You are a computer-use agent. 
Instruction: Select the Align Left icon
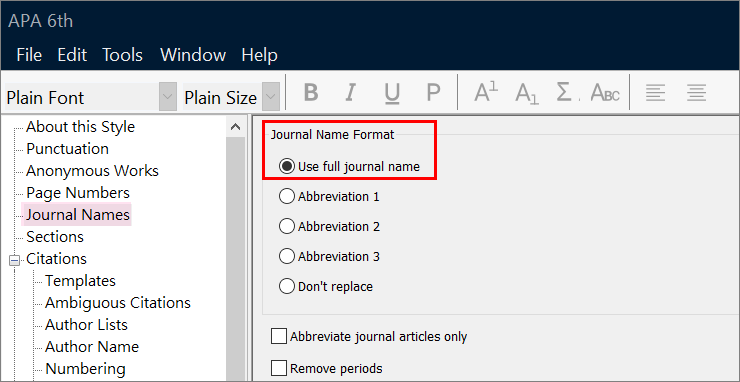[655, 93]
